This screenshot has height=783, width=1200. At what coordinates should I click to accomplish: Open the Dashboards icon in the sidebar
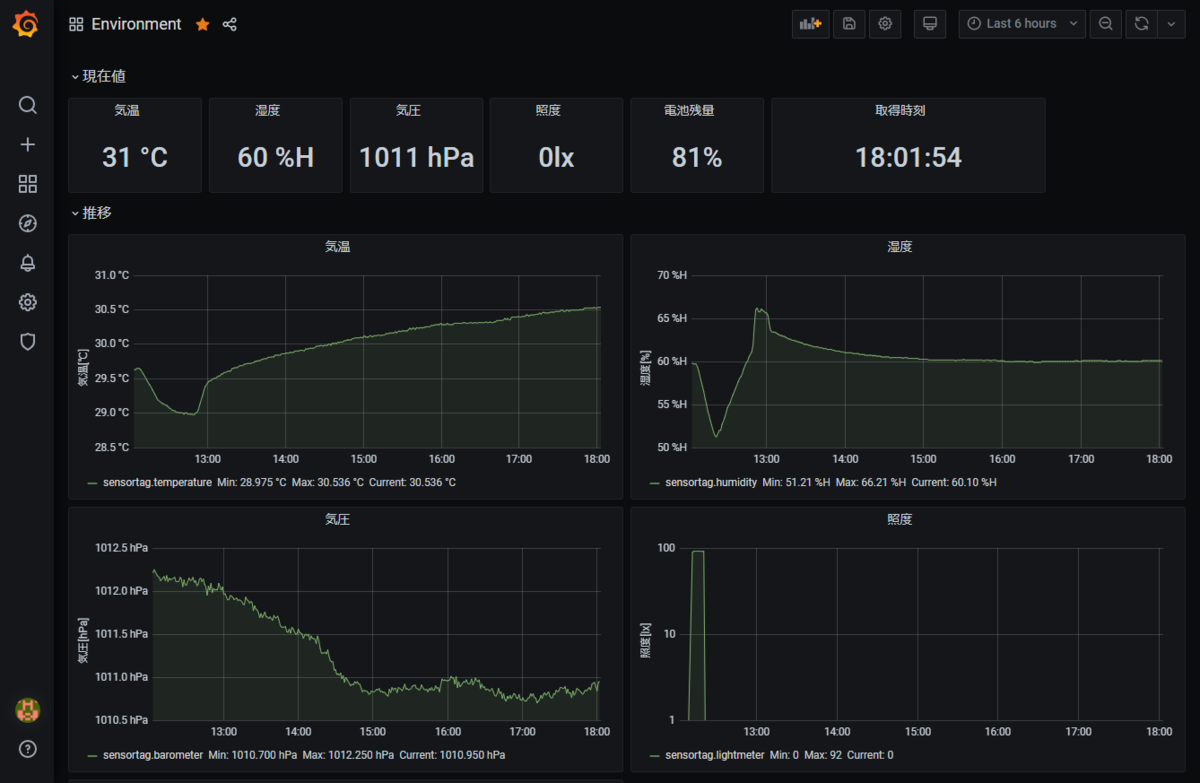coord(28,184)
